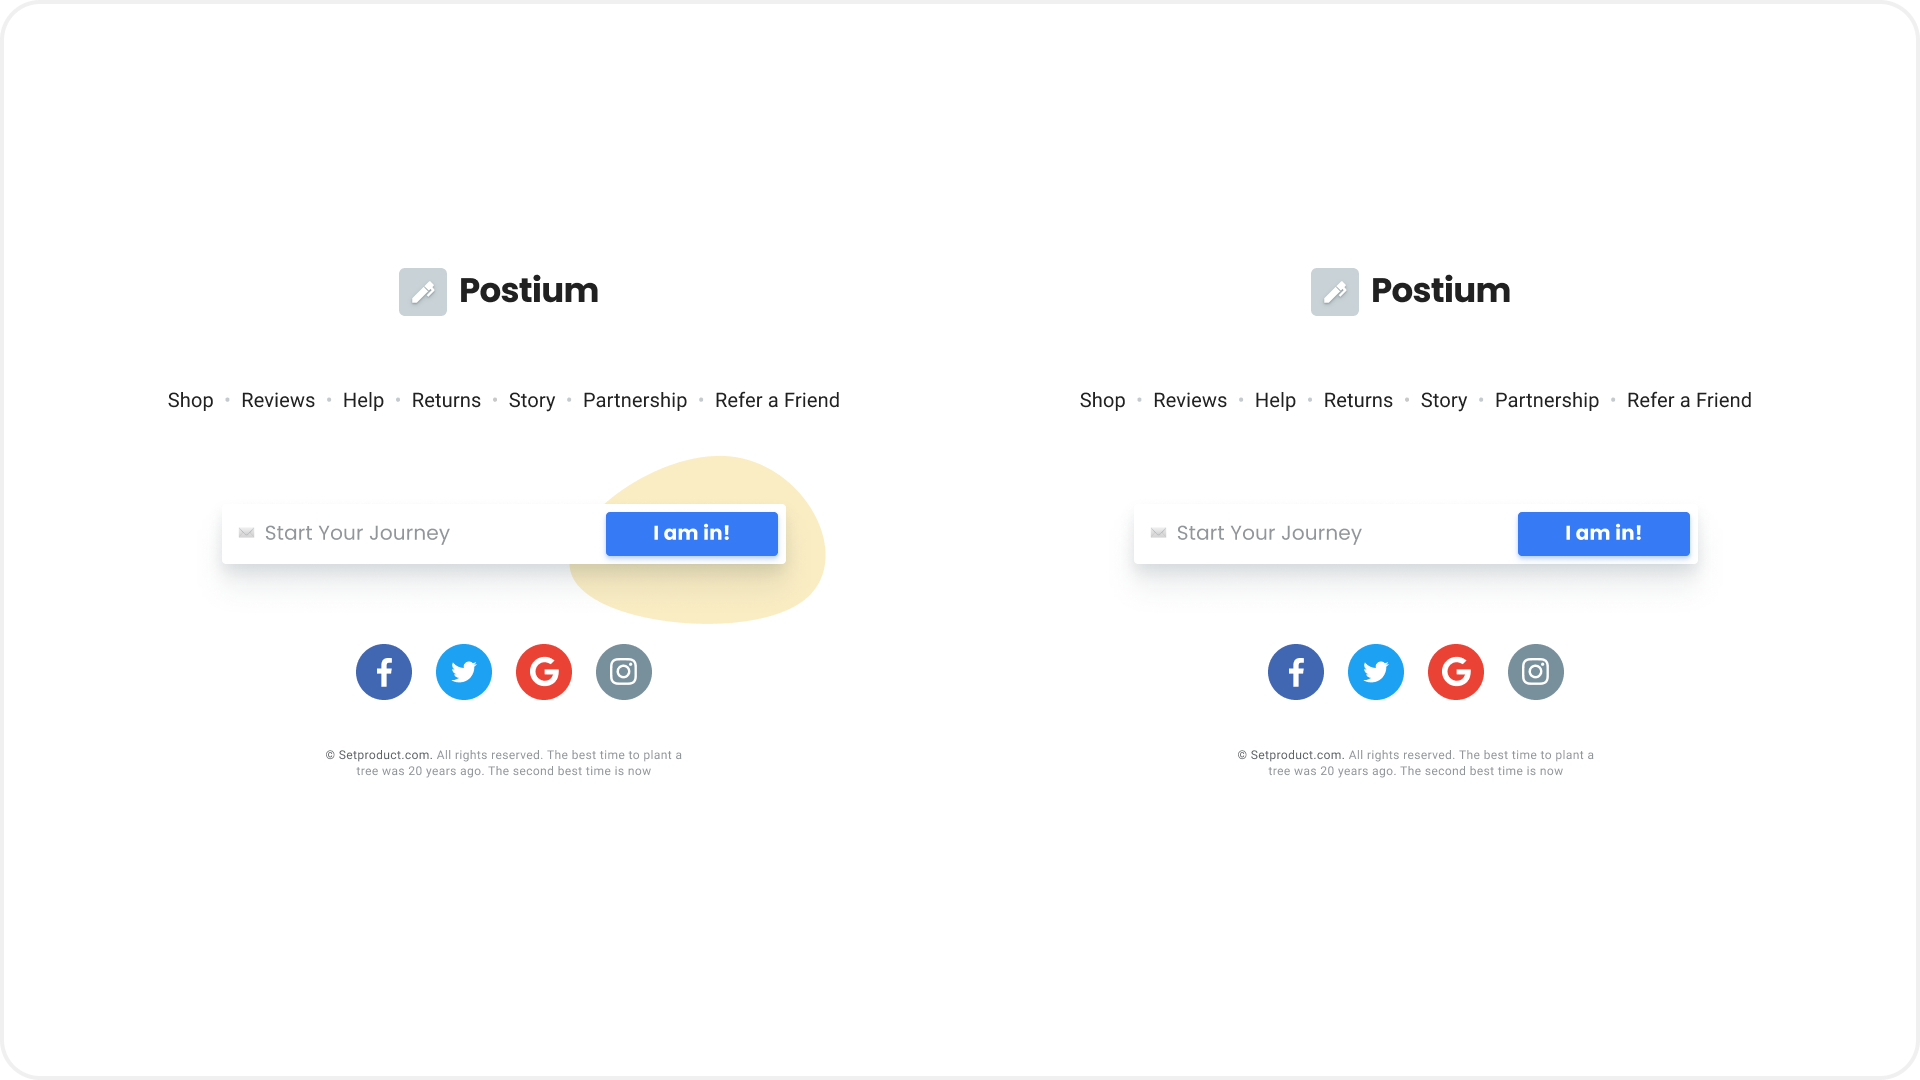Click the Instagram icon on the left
This screenshot has width=1920, height=1080.
pos(624,671)
